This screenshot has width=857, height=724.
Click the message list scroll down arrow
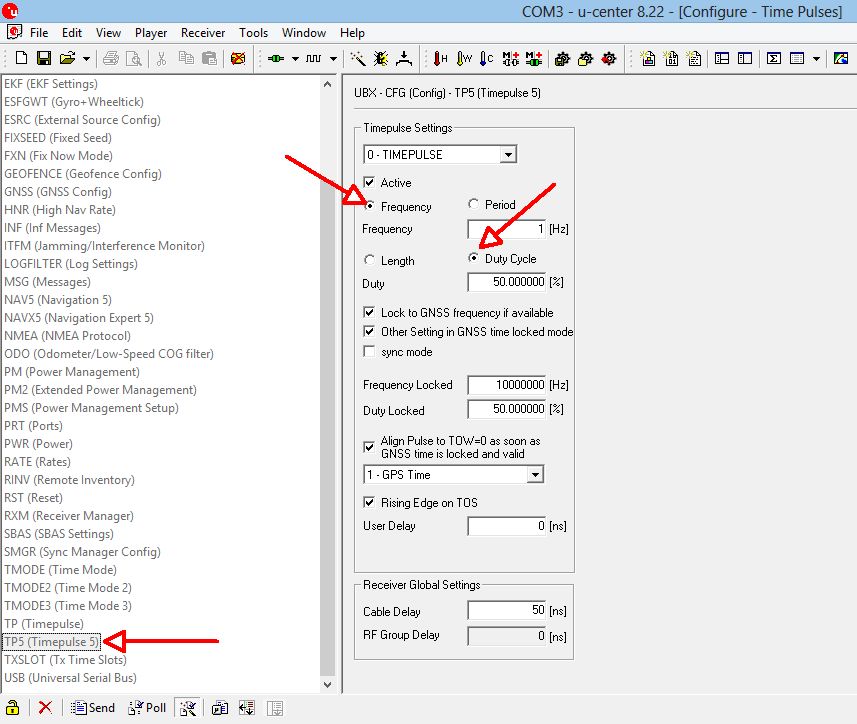(327, 685)
